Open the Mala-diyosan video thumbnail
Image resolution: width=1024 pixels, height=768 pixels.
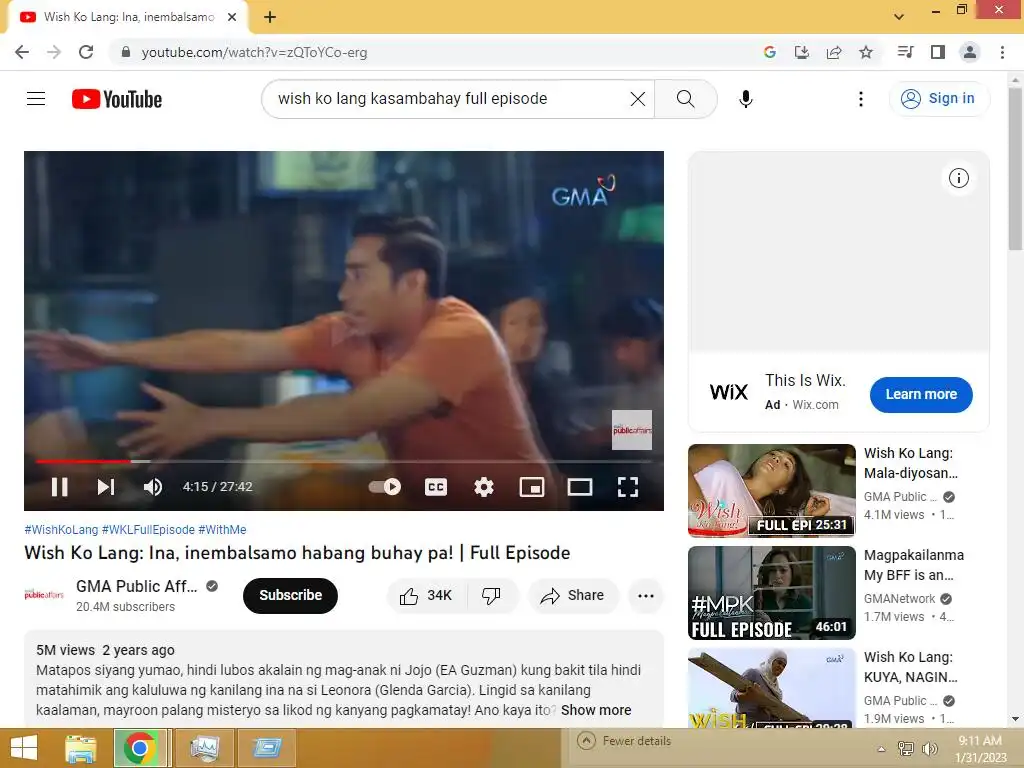[x=771, y=490]
